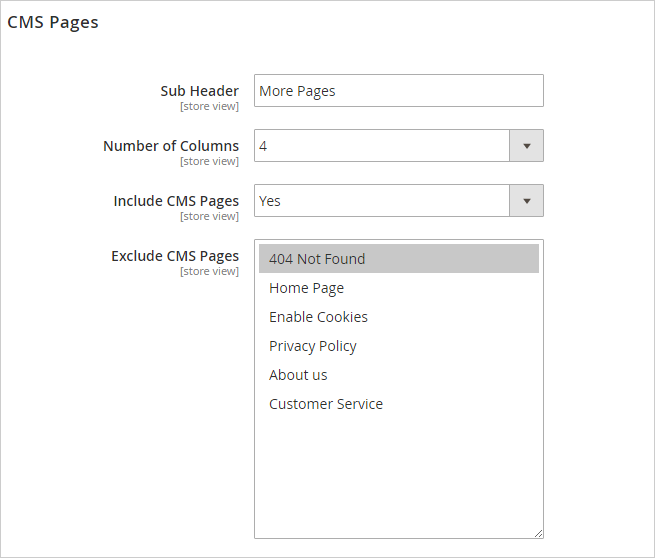Click store view scope under Exclude CMS Pages
This screenshot has height=558, width=655.
(209, 271)
